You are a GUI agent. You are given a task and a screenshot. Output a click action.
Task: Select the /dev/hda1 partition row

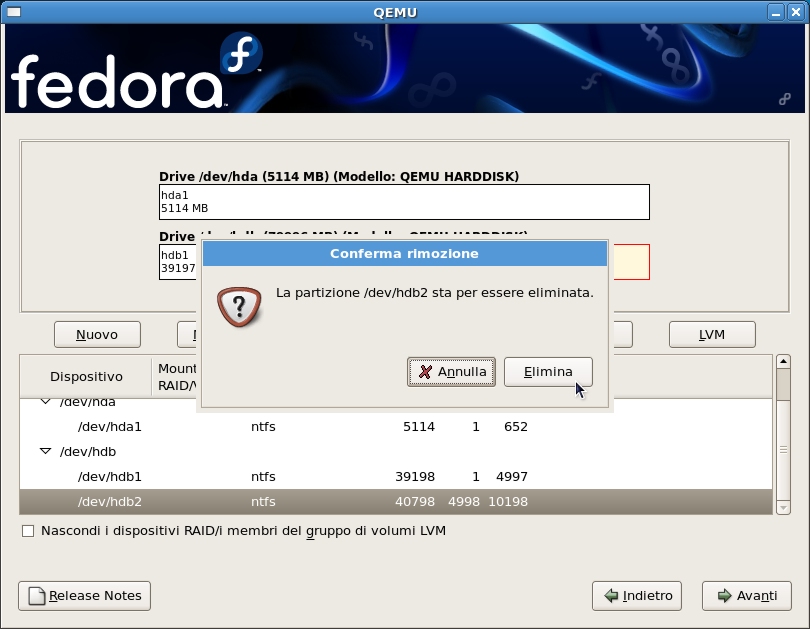[x=396, y=427]
